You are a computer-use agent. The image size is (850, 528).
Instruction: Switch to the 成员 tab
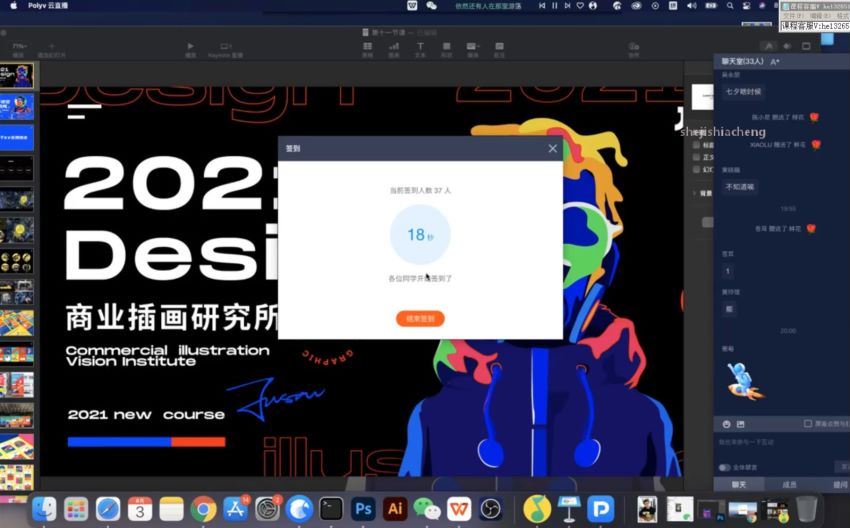click(x=789, y=484)
